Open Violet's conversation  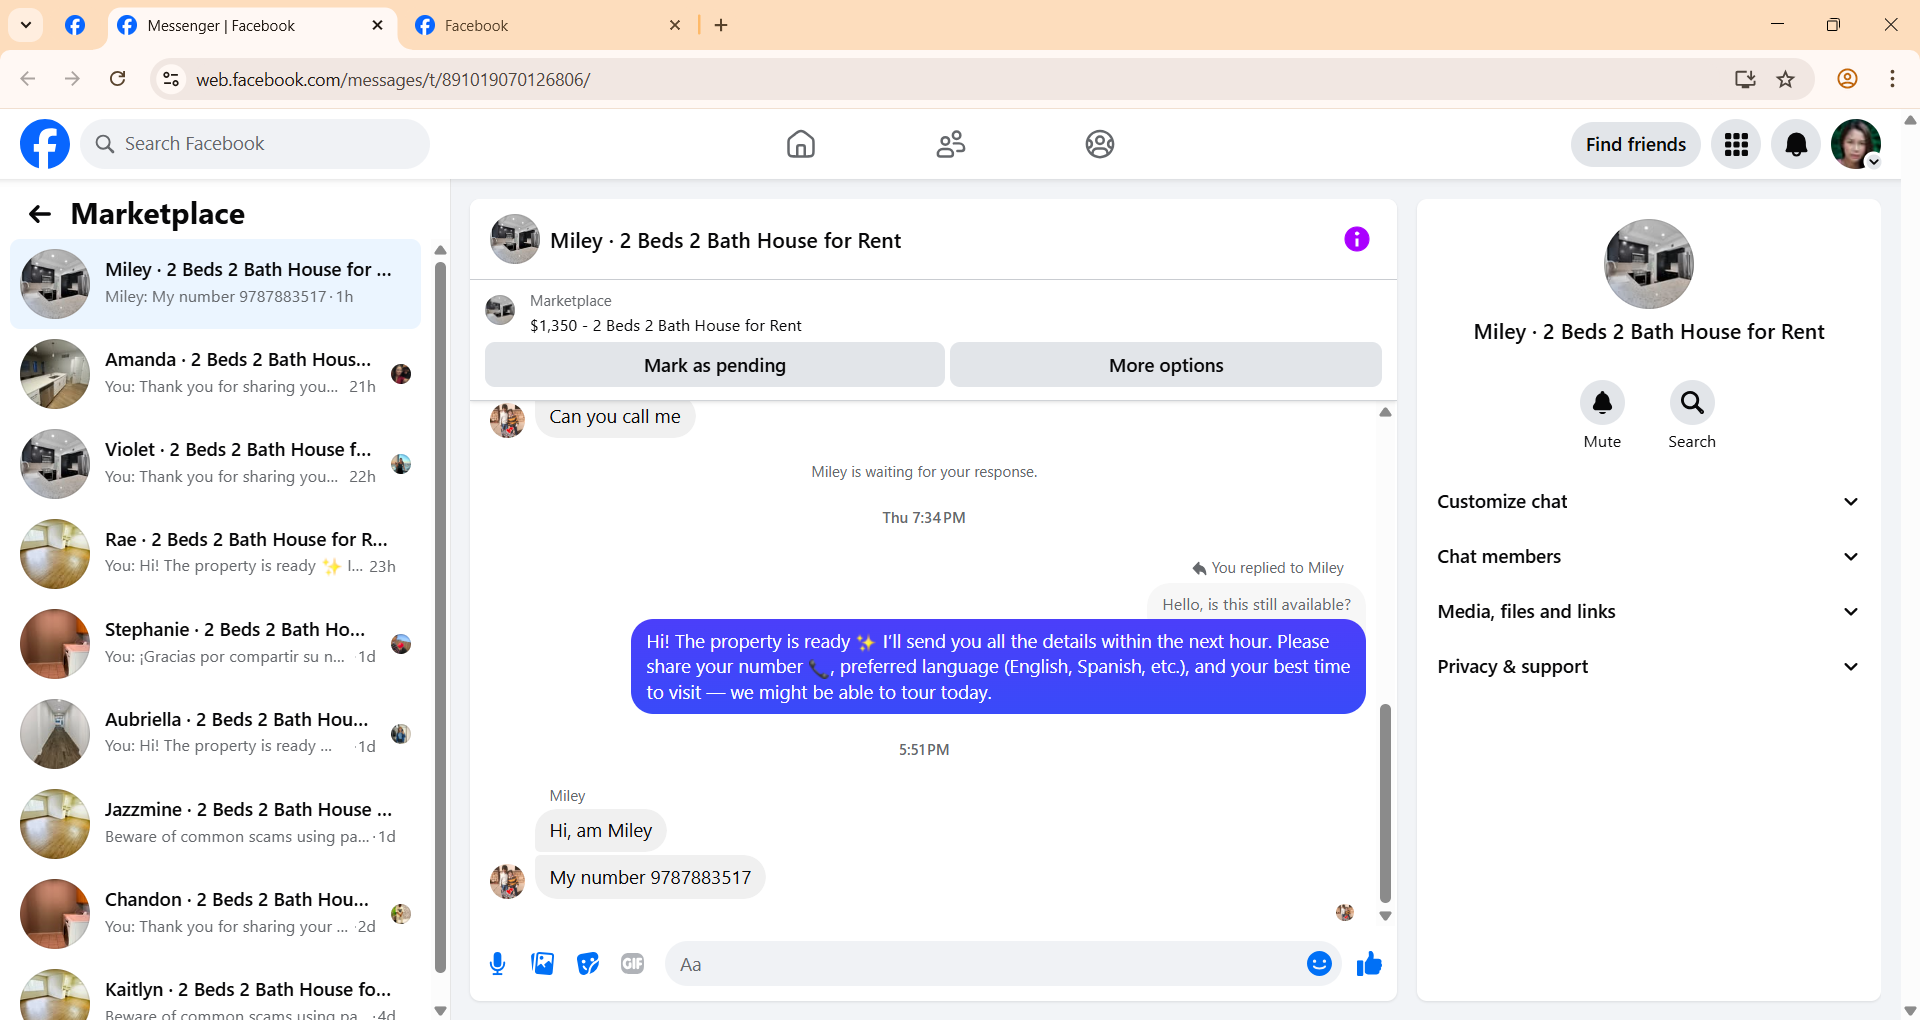pyautogui.click(x=215, y=463)
